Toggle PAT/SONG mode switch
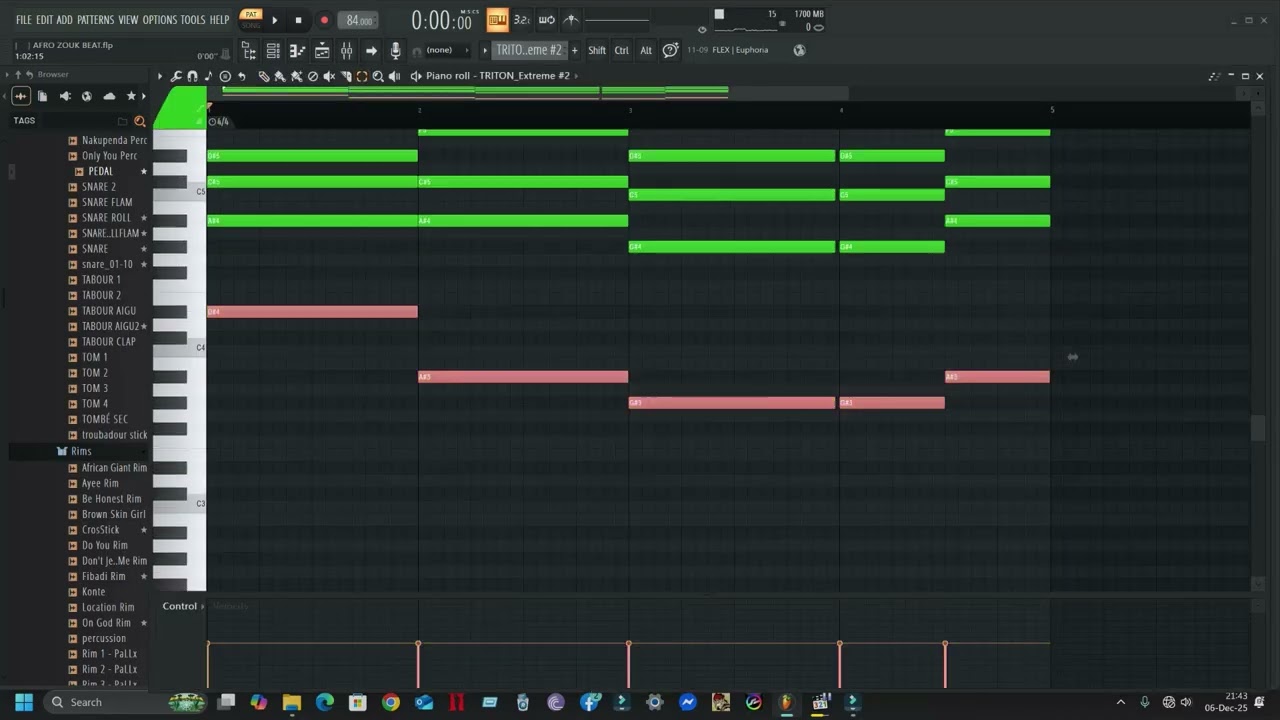 tap(251, 20)
